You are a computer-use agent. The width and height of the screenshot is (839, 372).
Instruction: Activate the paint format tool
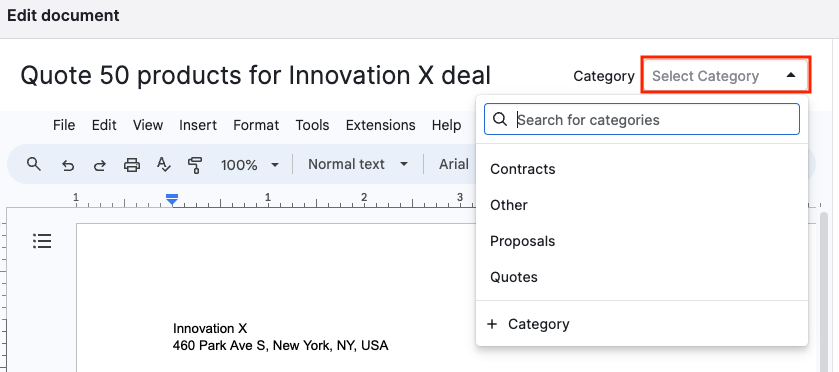[196, 165]
